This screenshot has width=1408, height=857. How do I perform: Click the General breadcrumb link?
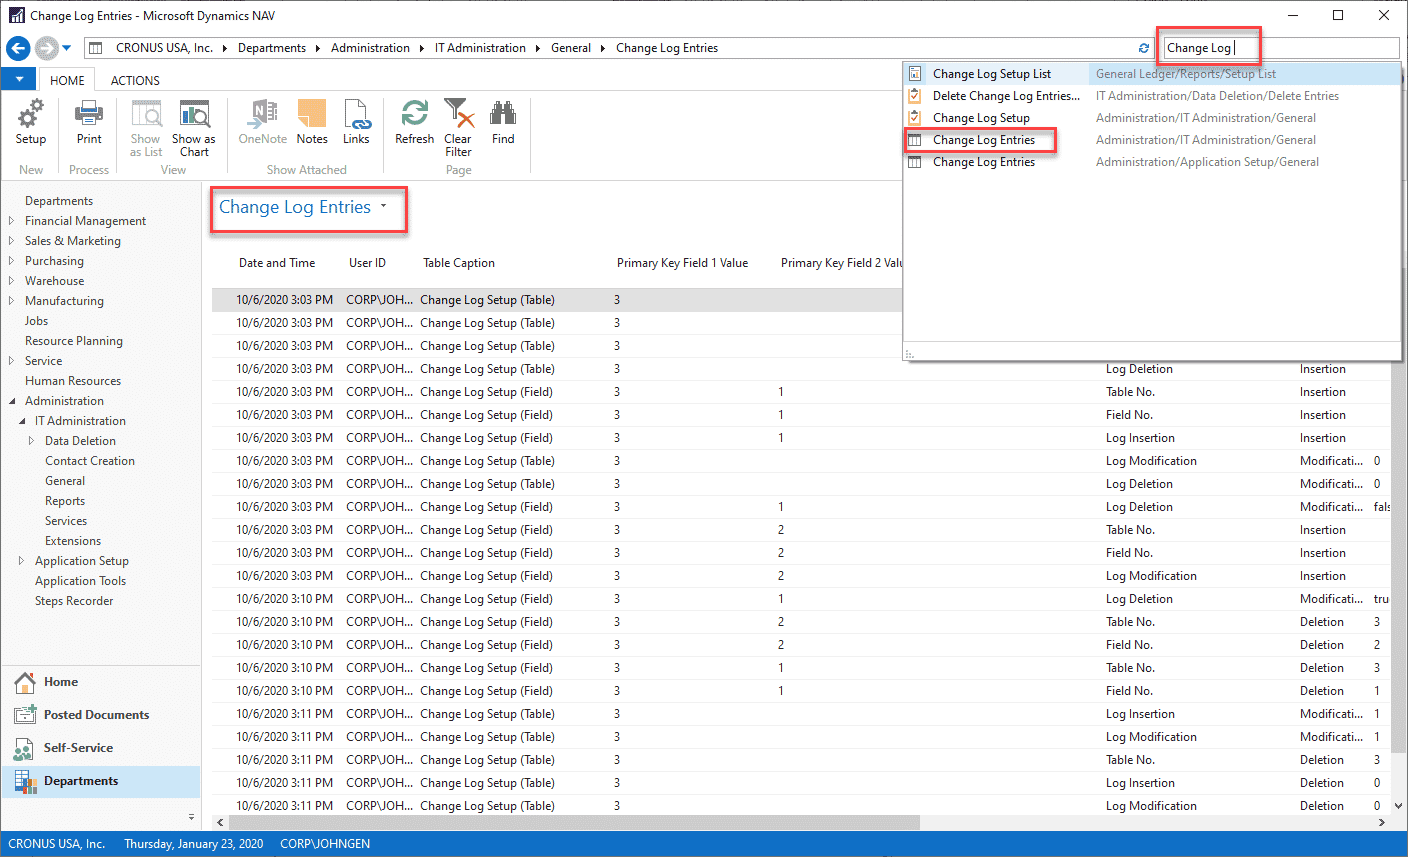571,48
